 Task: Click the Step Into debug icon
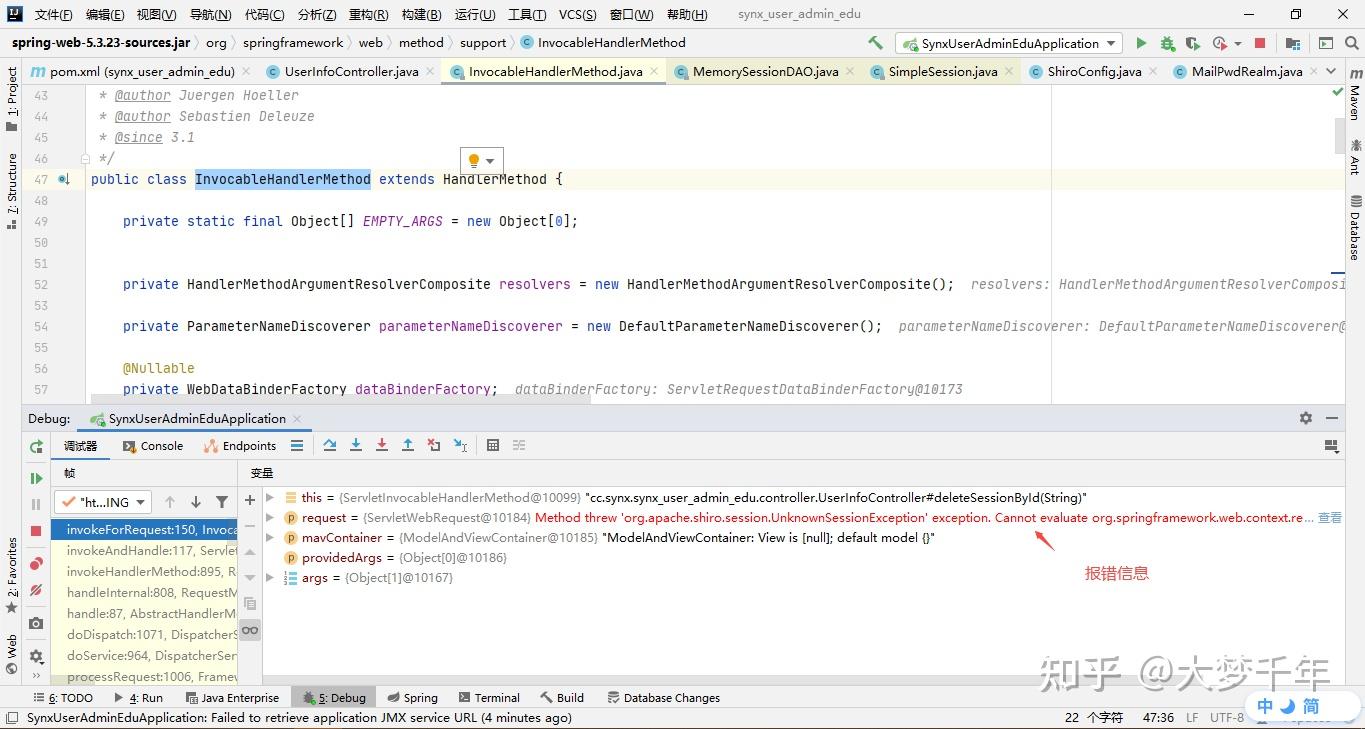coord(355,445)
